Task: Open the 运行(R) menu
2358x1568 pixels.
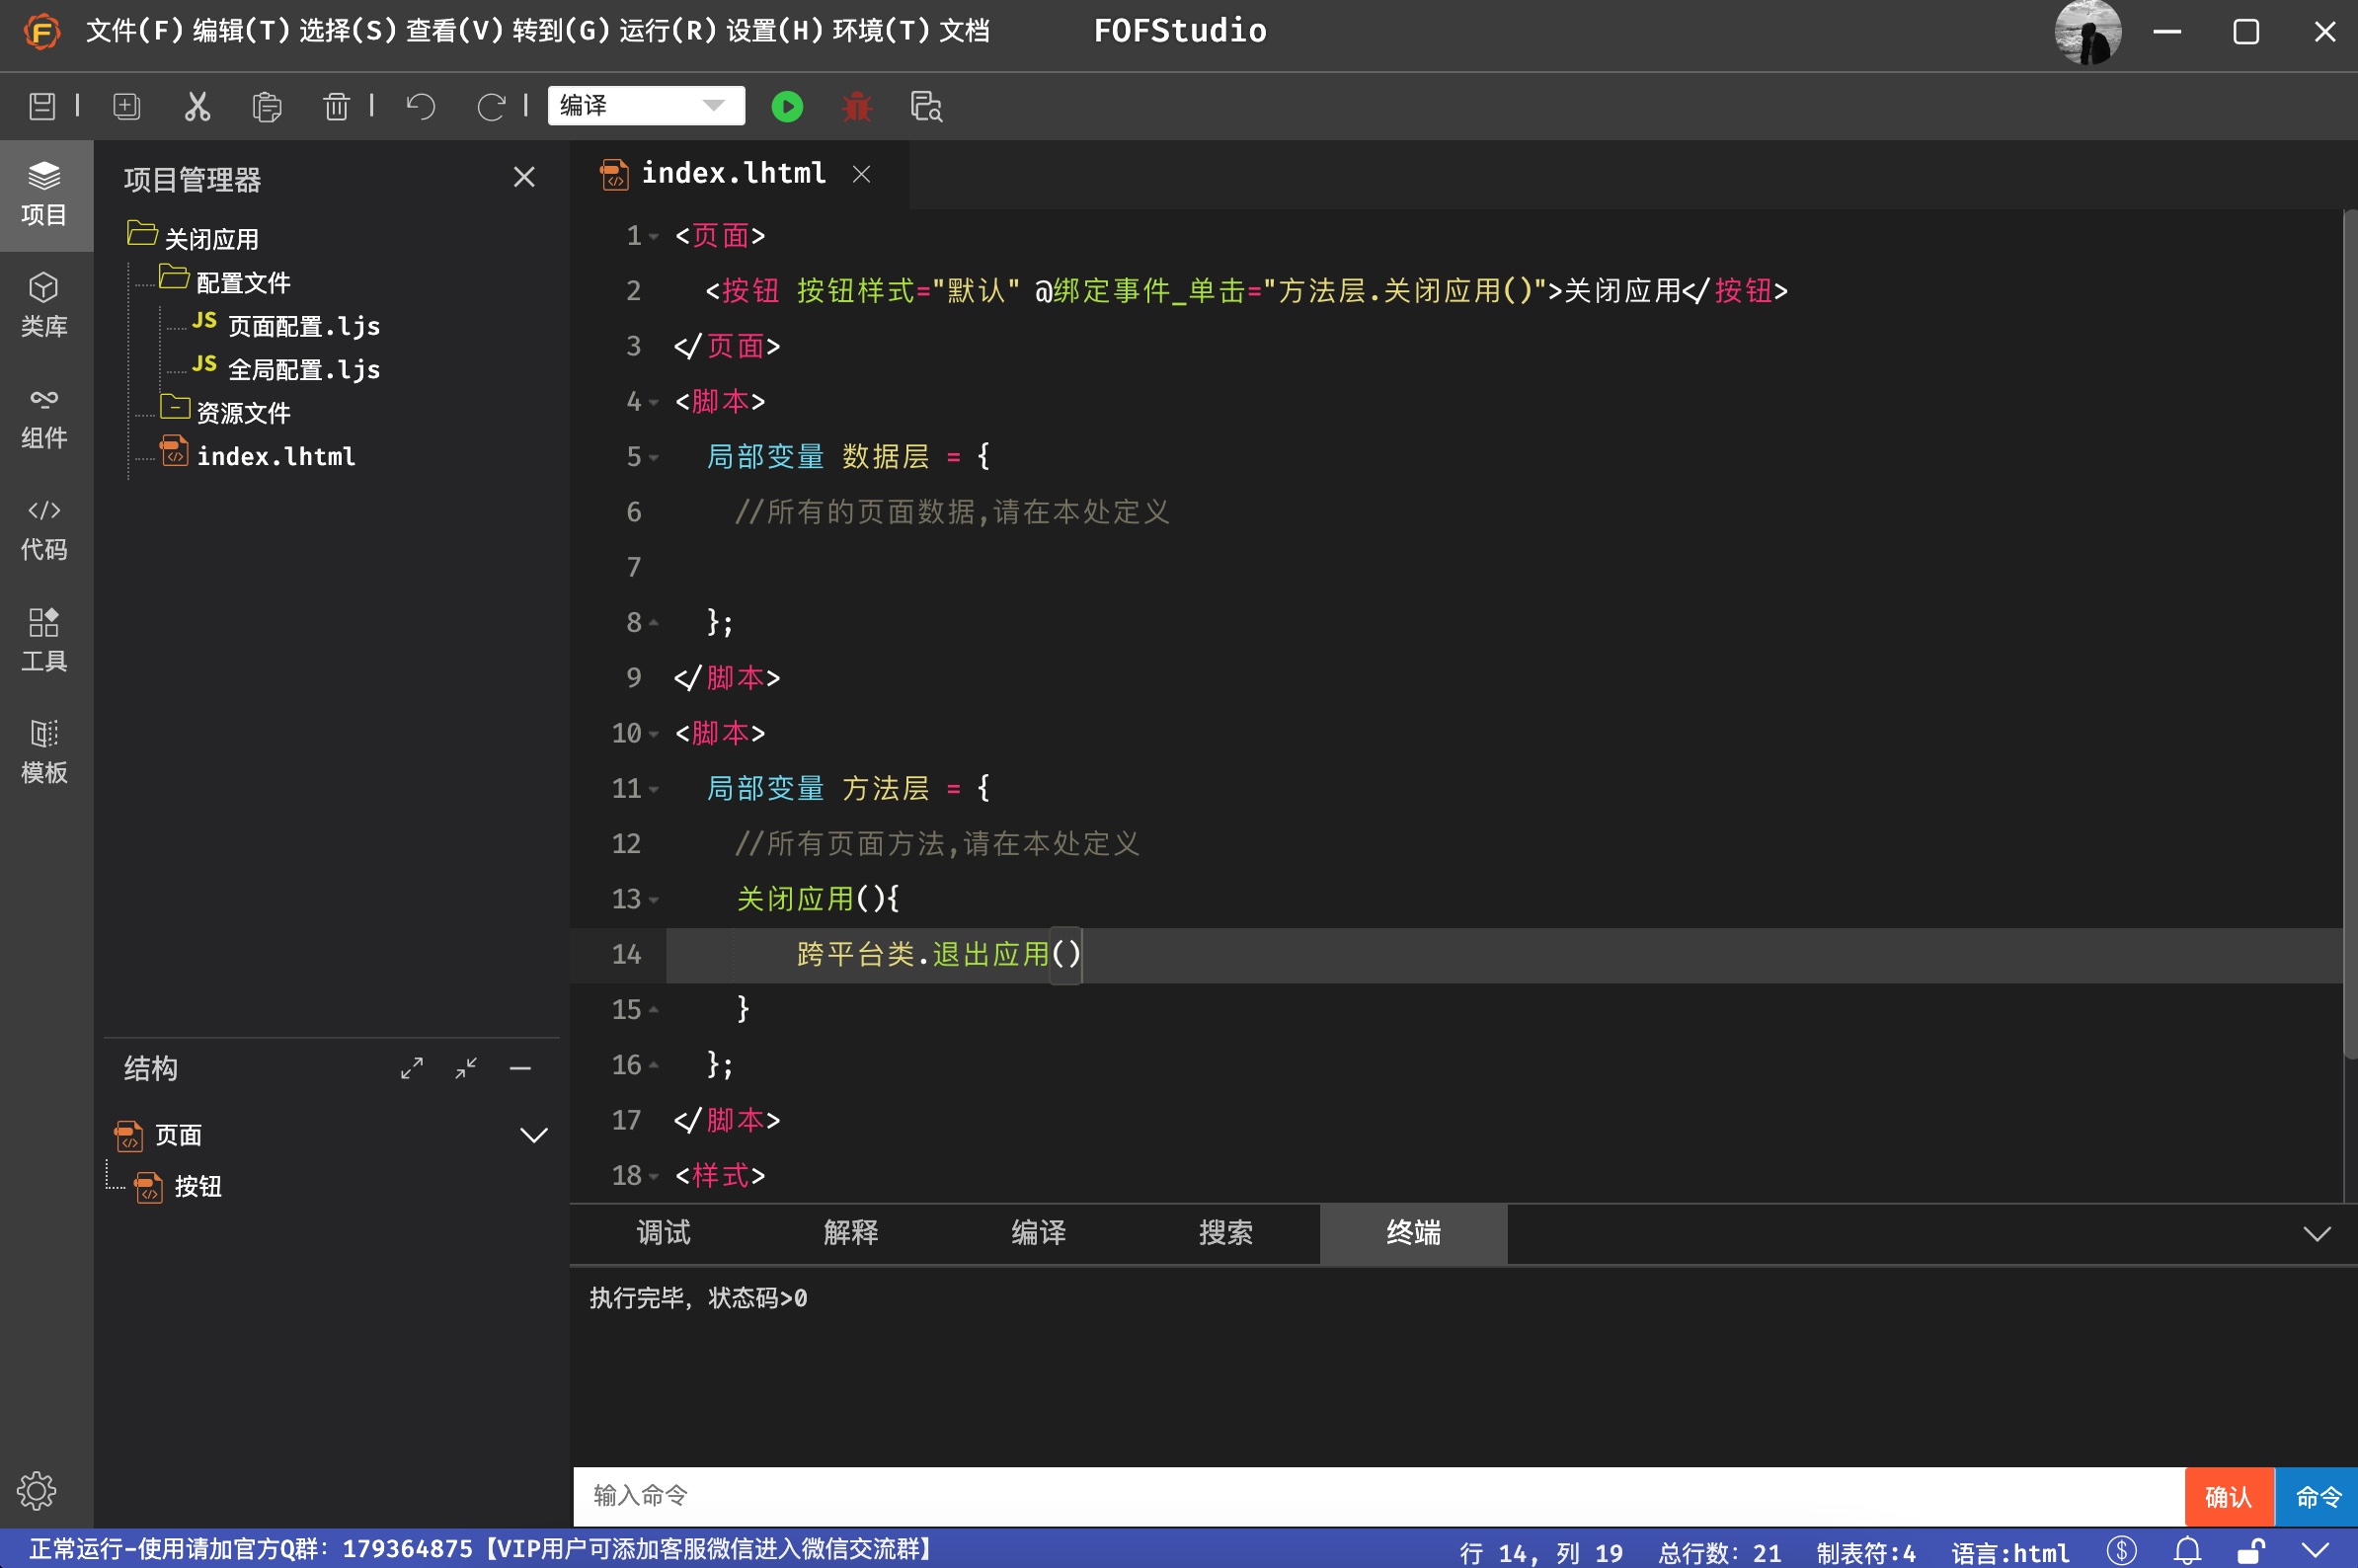Action: [668, 31]
